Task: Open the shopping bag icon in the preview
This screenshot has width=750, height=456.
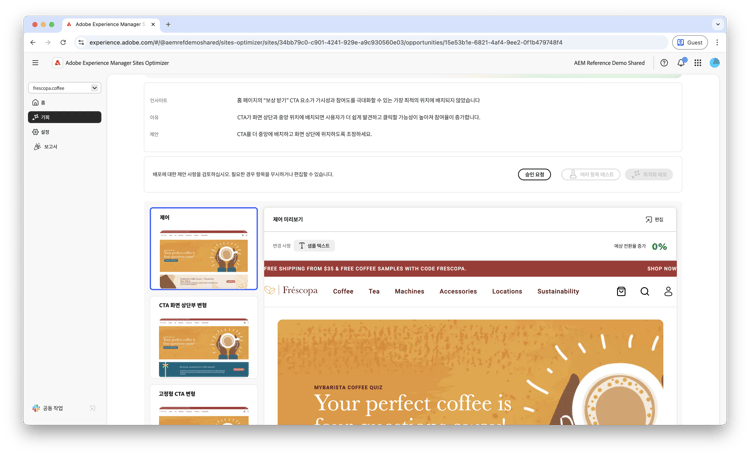Action: click(621, 291)
